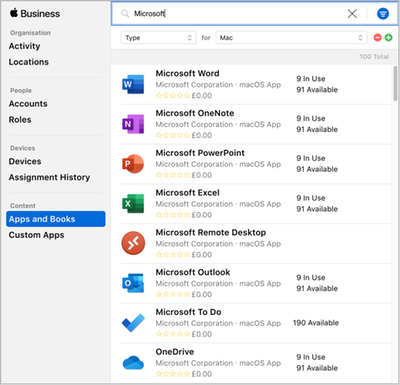400x385 pixels.
Task: Go to Custom Apps in sidebar
Action: tap(36, 235)
